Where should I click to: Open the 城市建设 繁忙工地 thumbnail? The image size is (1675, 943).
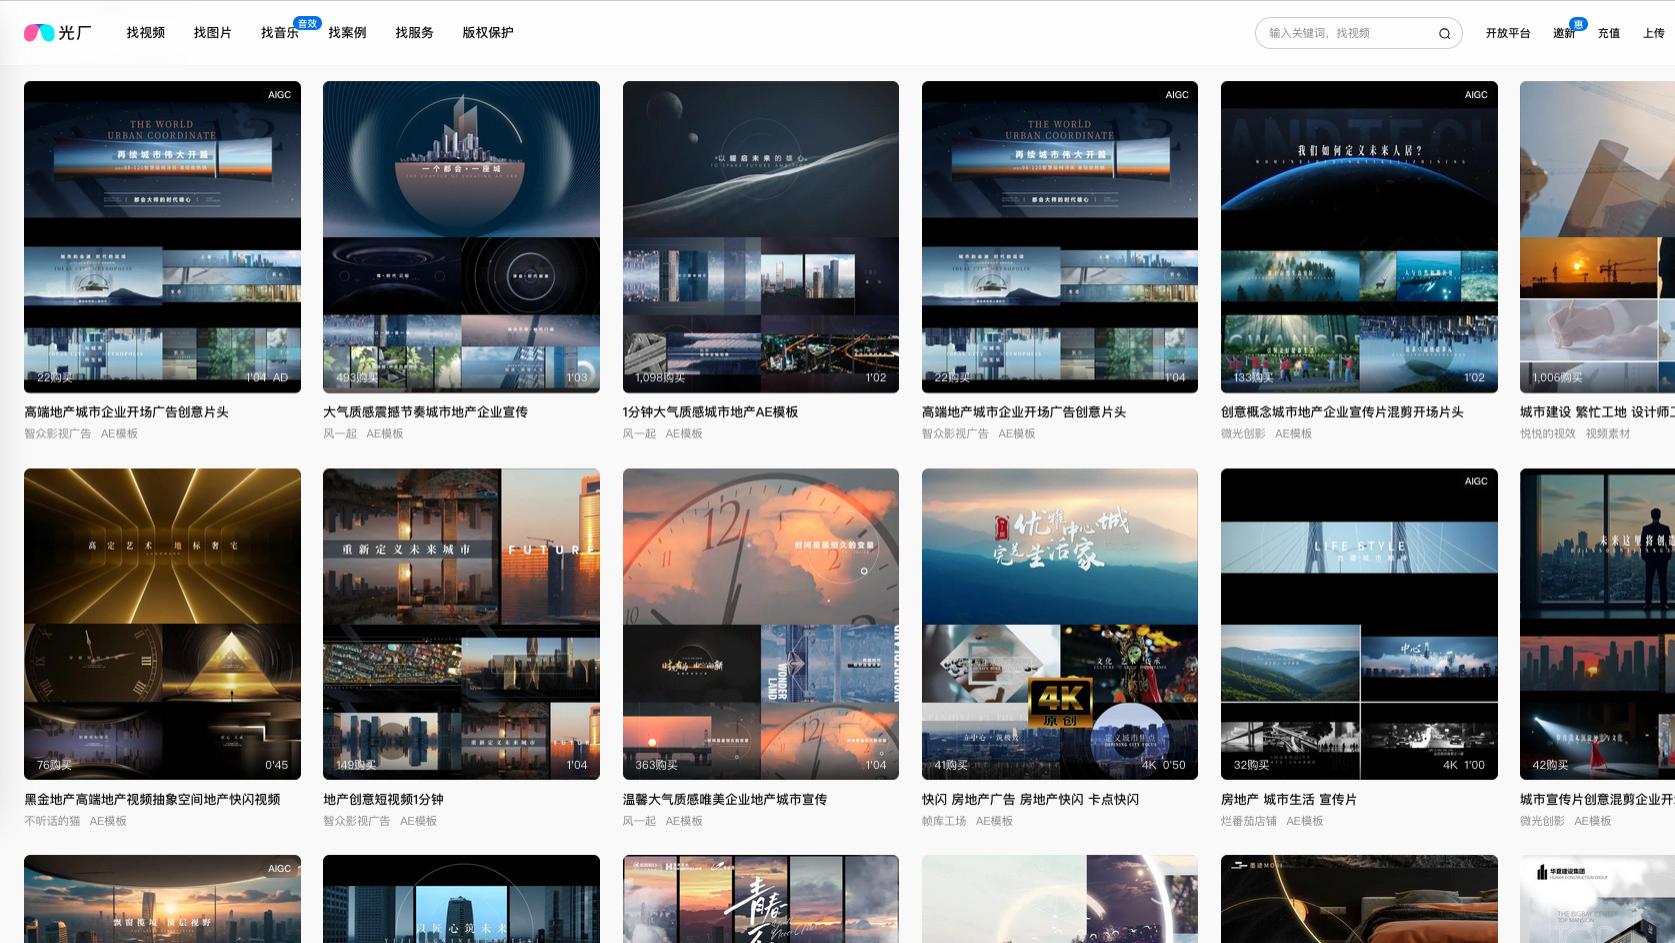[x=1597, y=237]
